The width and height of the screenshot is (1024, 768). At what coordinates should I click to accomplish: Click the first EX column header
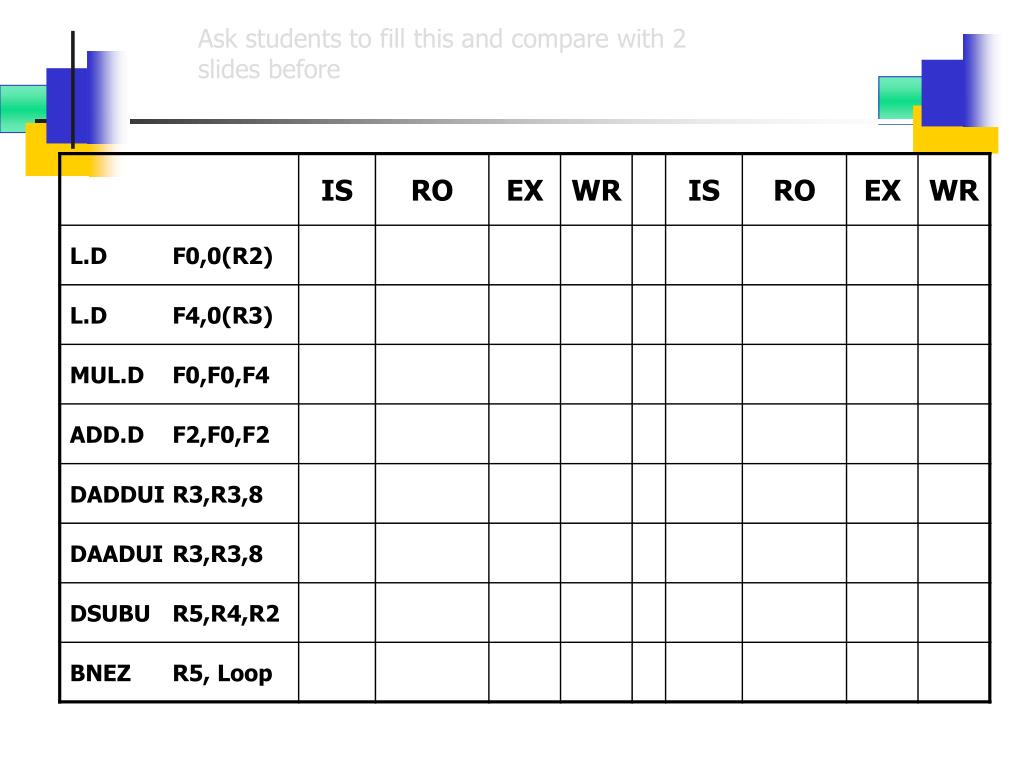point(524,190)
